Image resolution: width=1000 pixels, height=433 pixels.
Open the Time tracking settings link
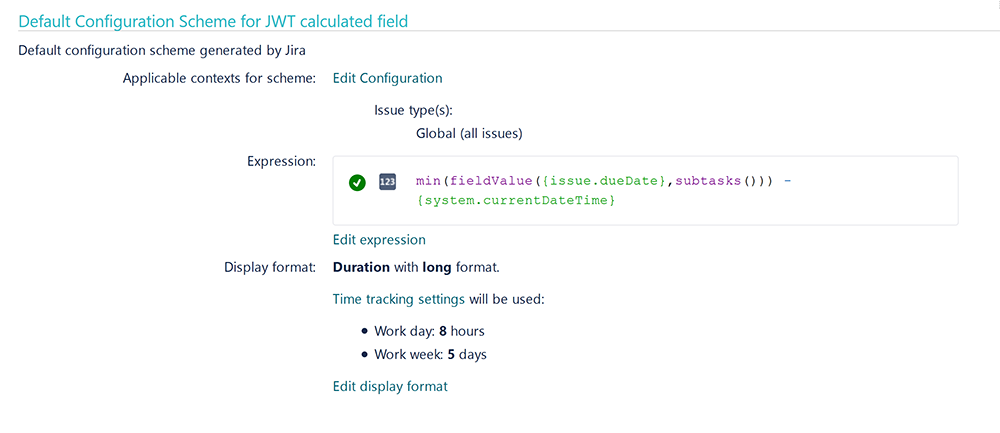399,298
